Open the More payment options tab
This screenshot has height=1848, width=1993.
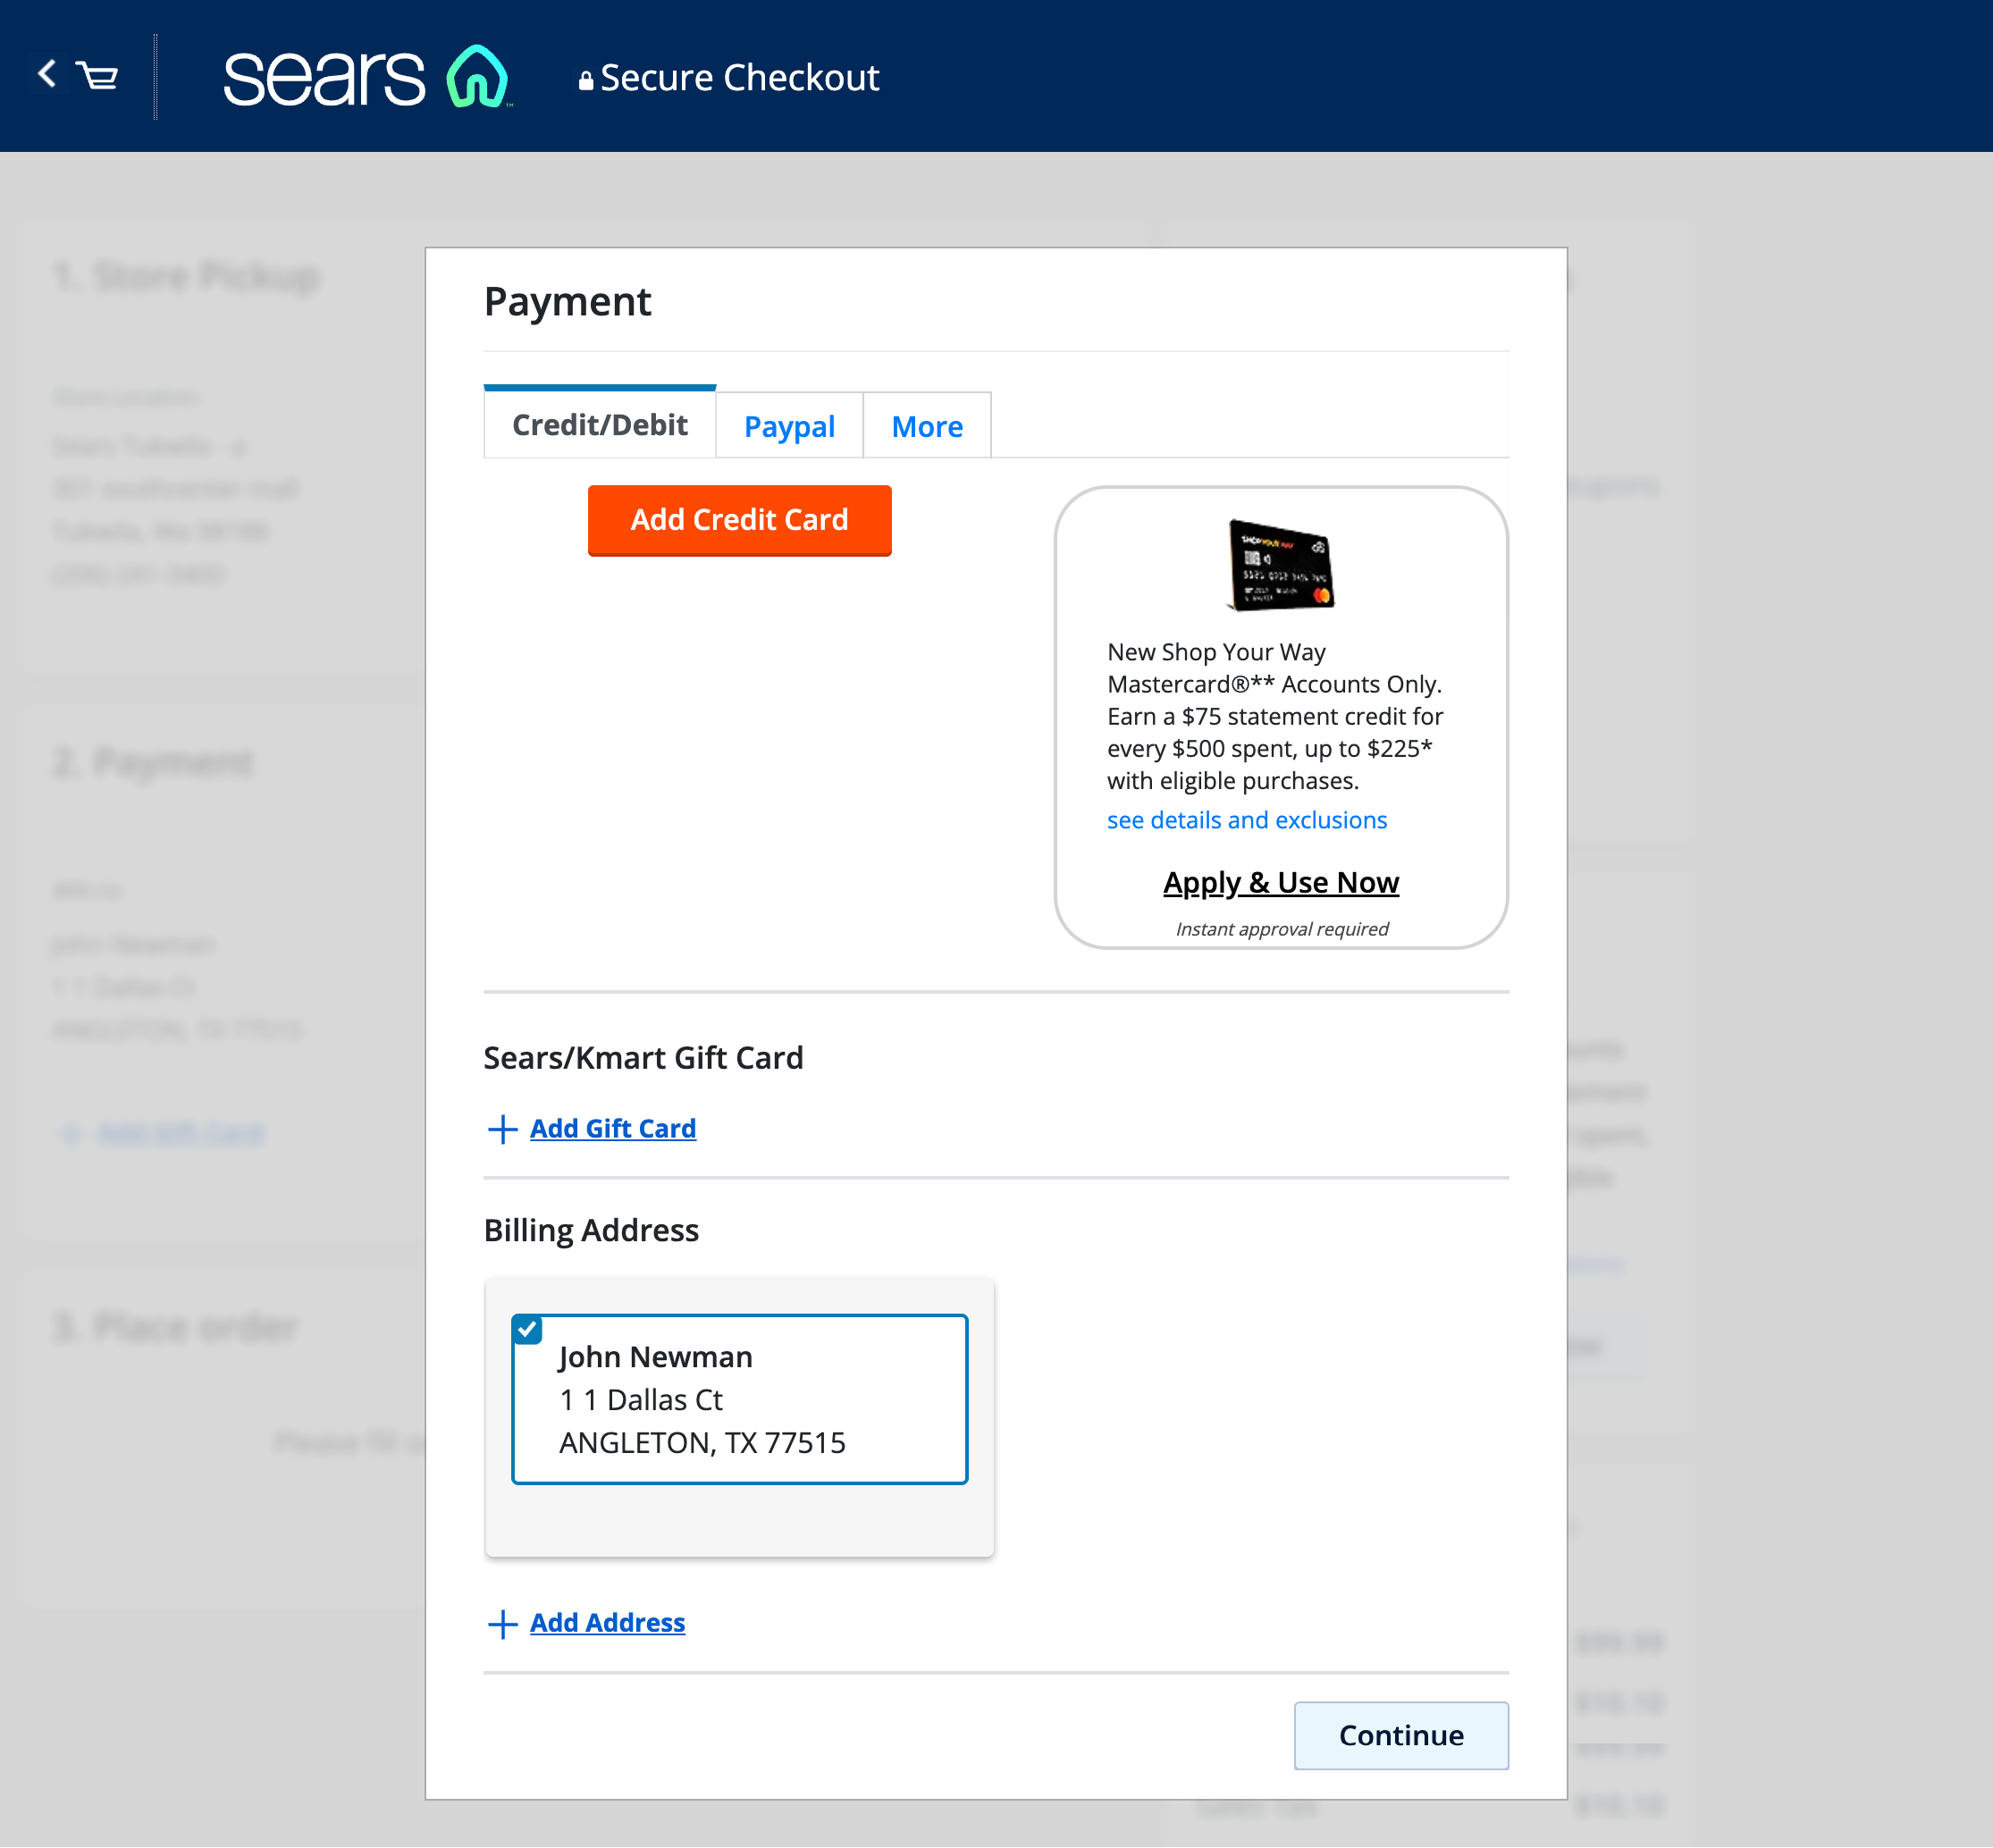click(926, 425)
